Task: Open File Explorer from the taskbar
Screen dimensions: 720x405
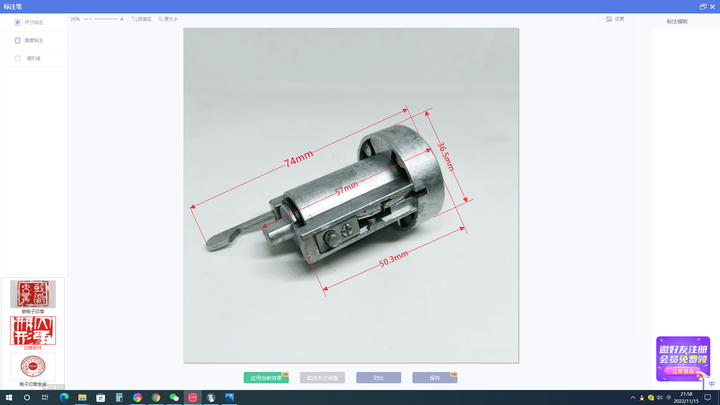Action: [x=82, y=398]
